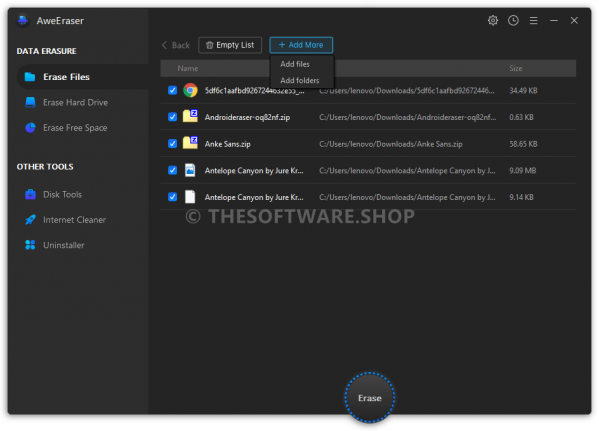Click the blank document icon for Antelope Canyon 9.14 KB

(x=190, y=197)
